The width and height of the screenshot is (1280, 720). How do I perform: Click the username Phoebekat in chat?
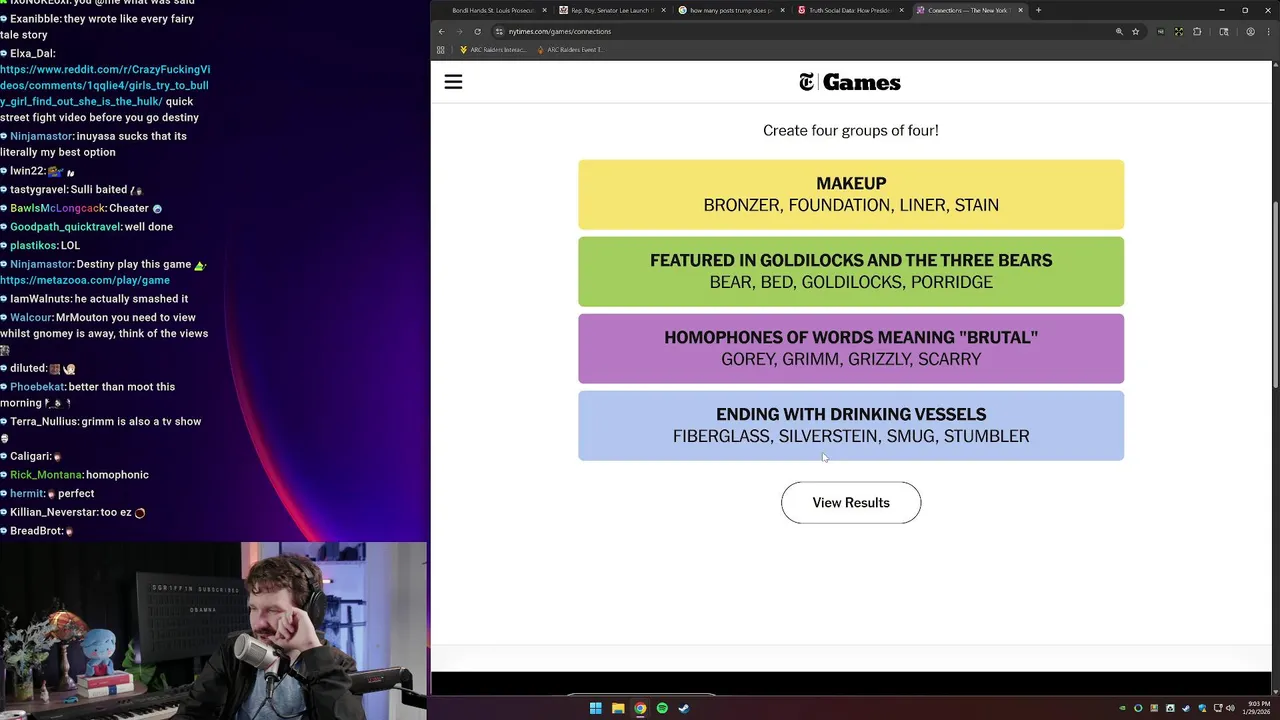point(37,387)
